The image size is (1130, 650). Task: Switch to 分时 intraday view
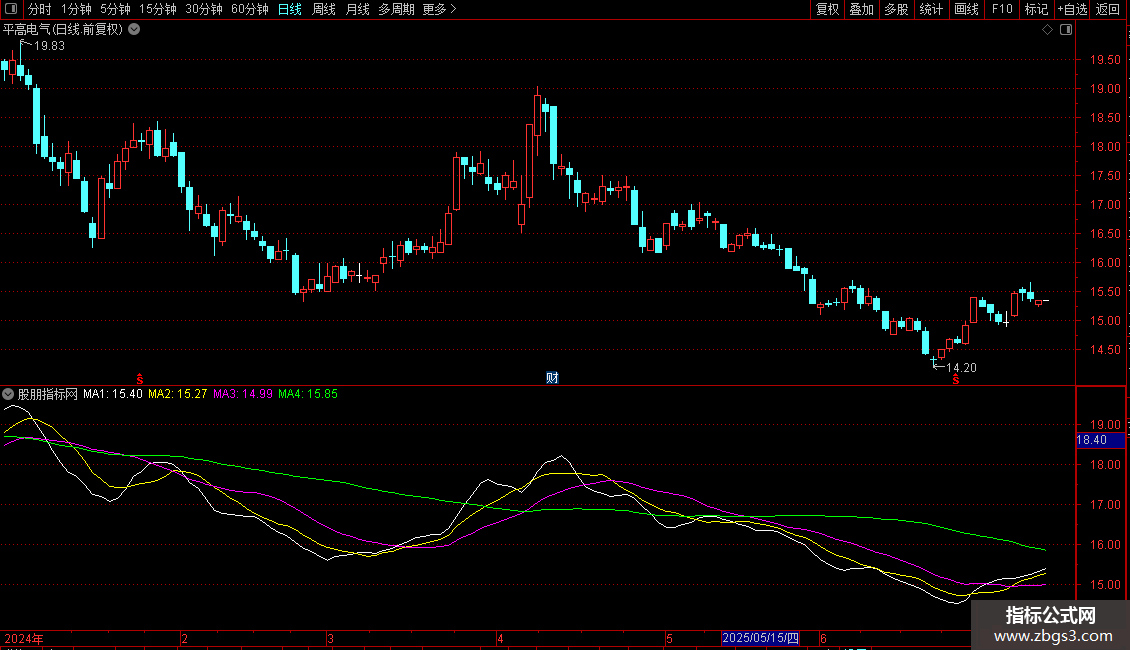click(40, 9)
